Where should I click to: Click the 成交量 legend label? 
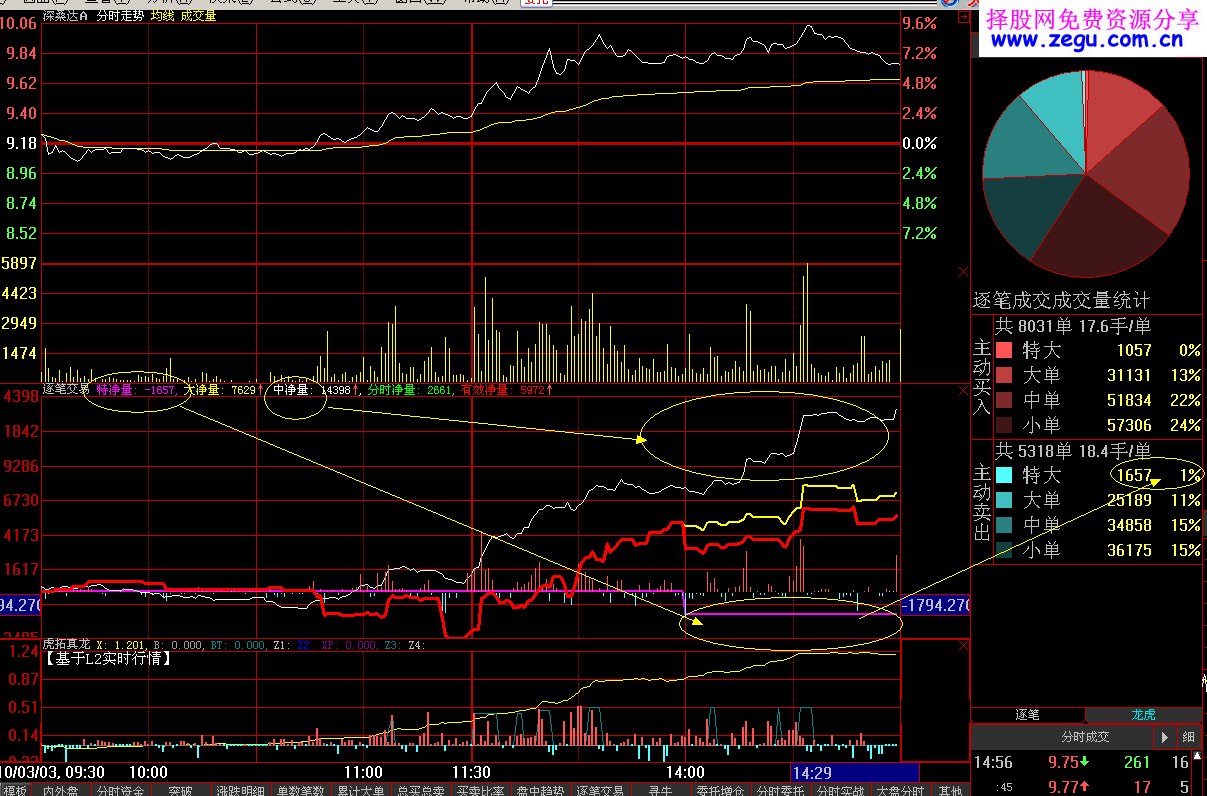[x=199, y=16]
